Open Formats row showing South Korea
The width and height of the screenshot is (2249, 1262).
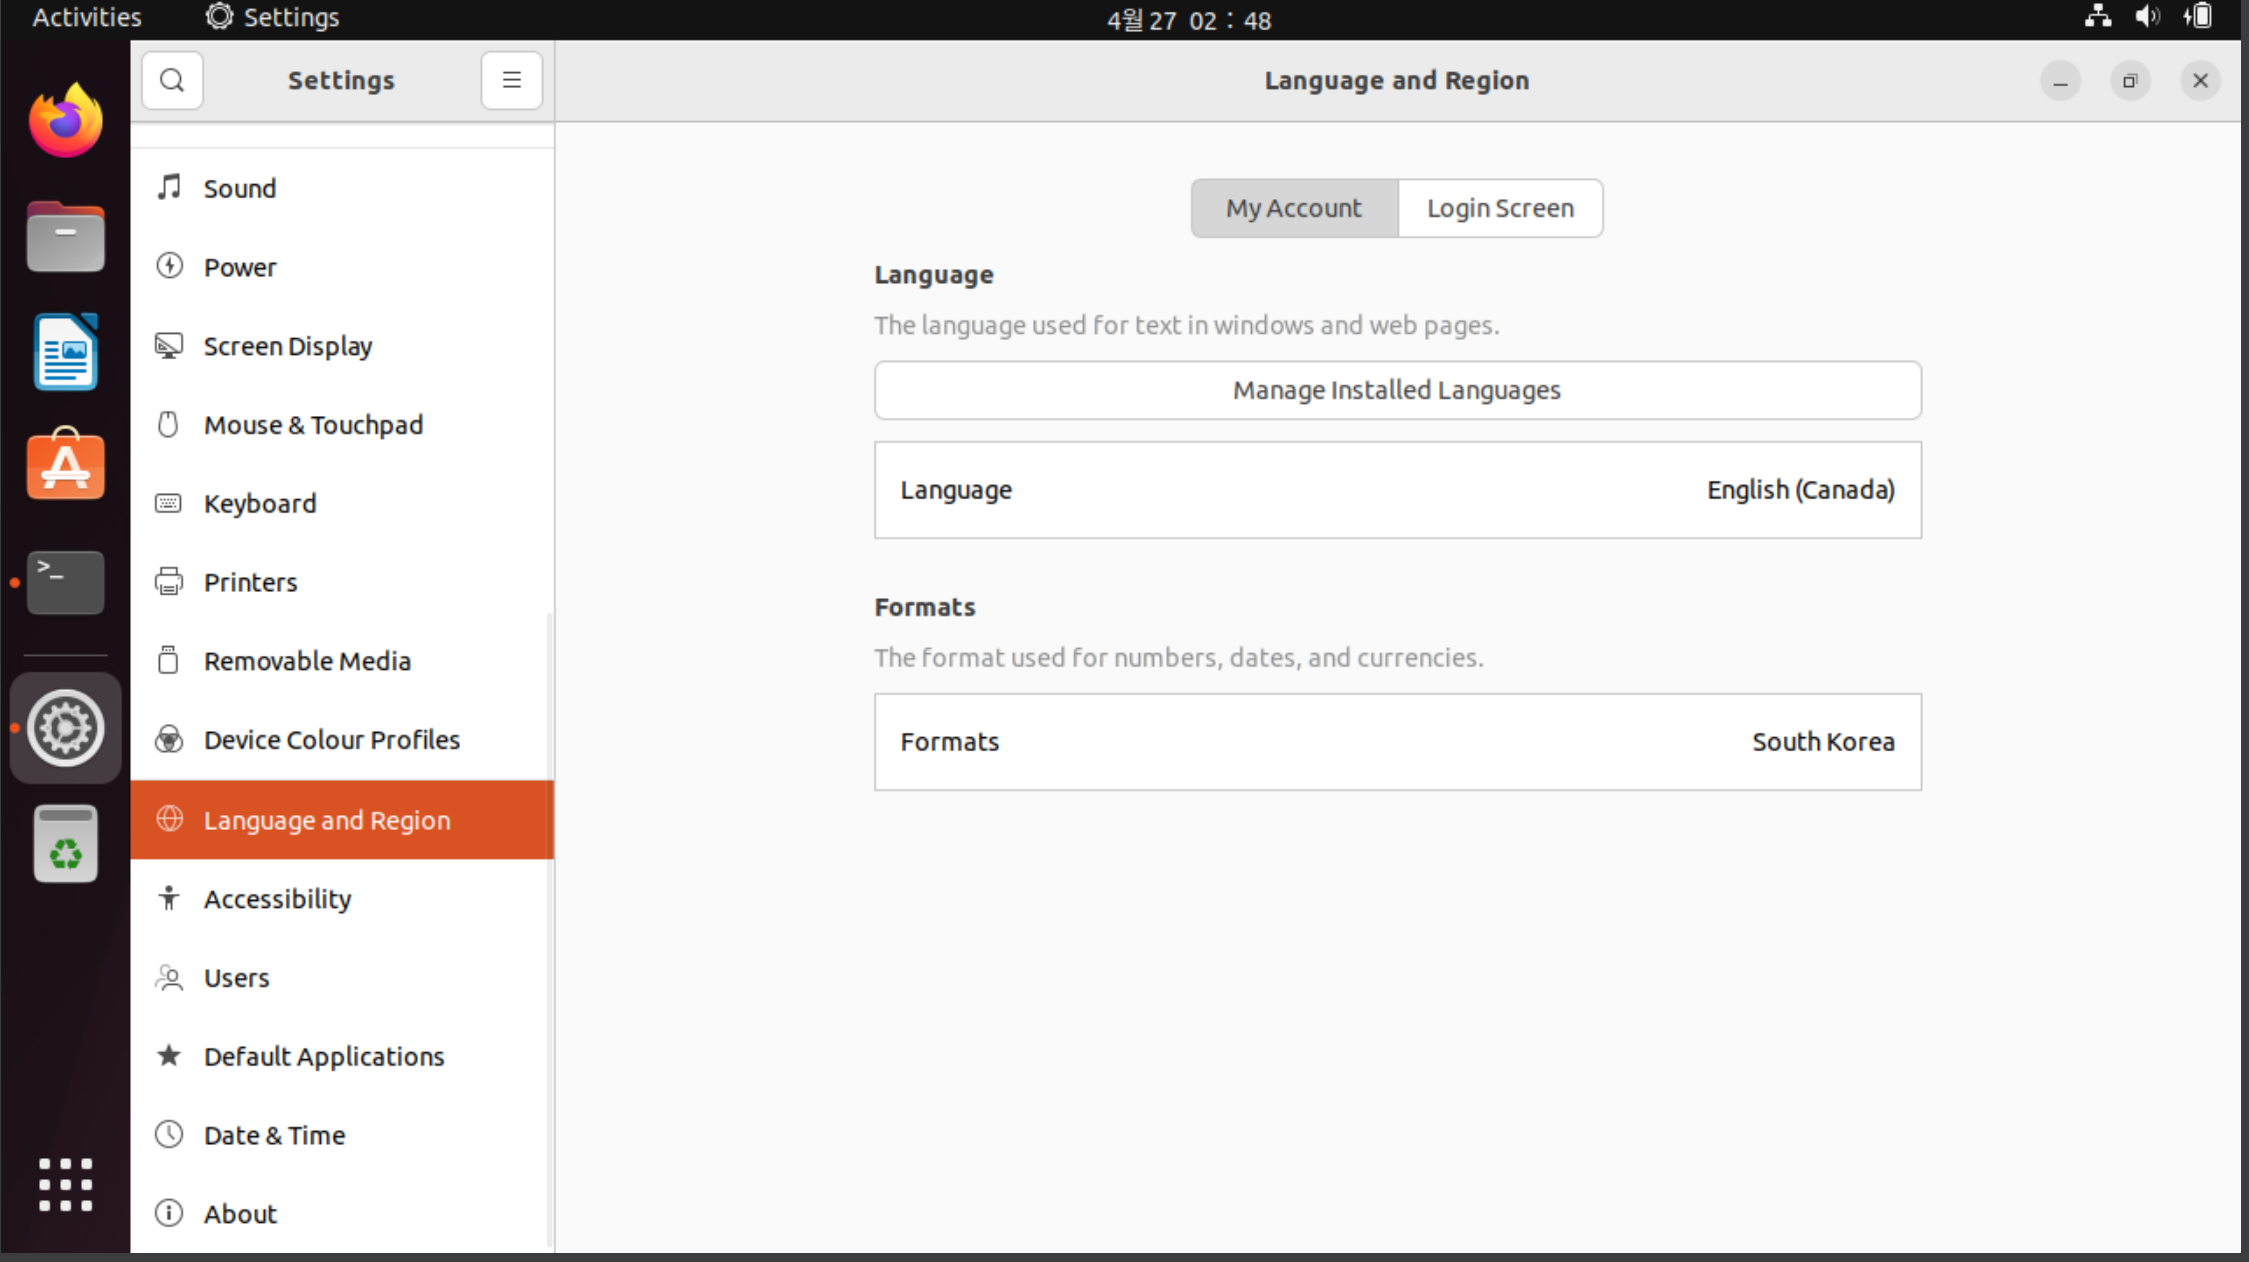coord(1396,742)
